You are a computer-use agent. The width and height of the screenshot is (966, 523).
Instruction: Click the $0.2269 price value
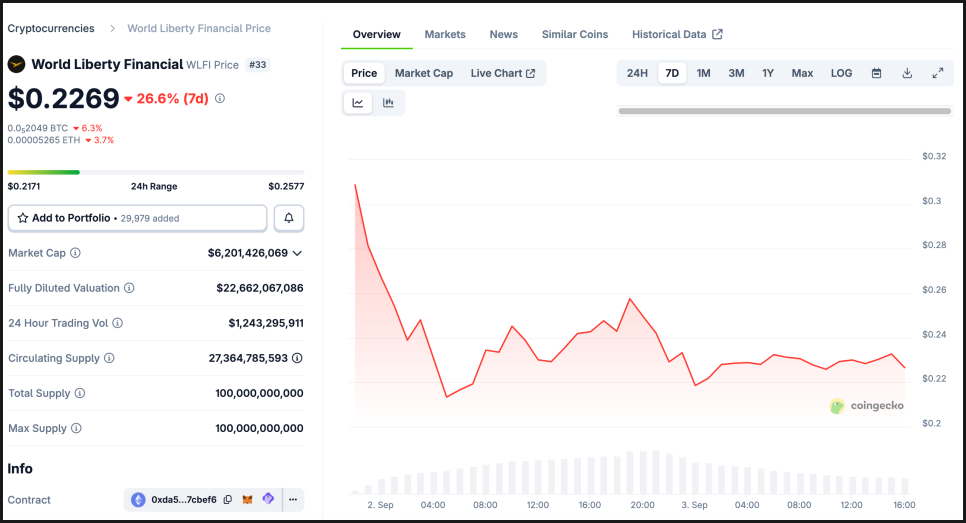[x=63, y=99]
